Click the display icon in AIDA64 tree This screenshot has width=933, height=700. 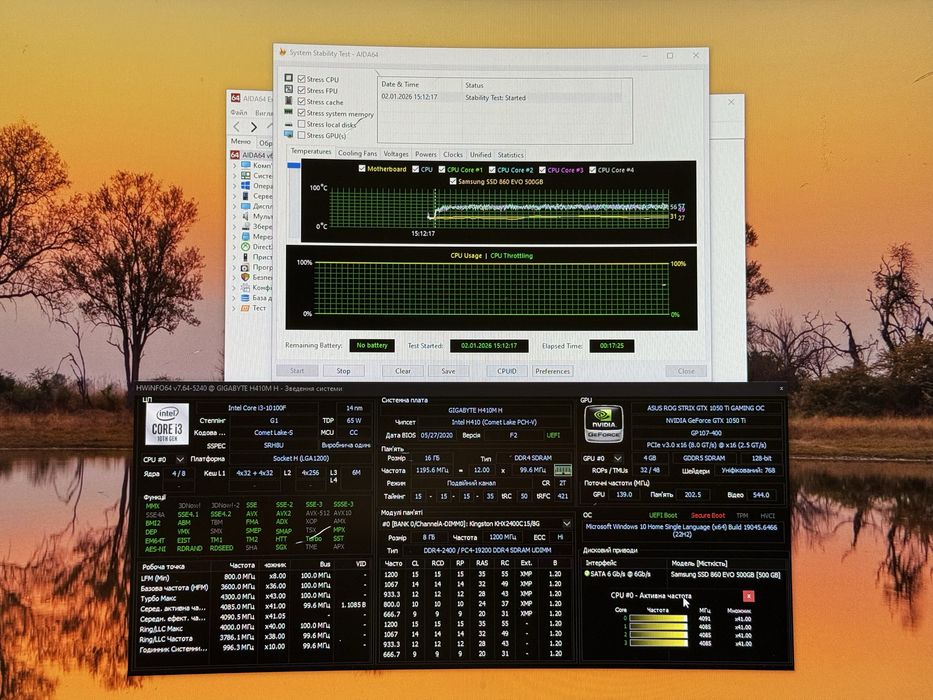246,206
